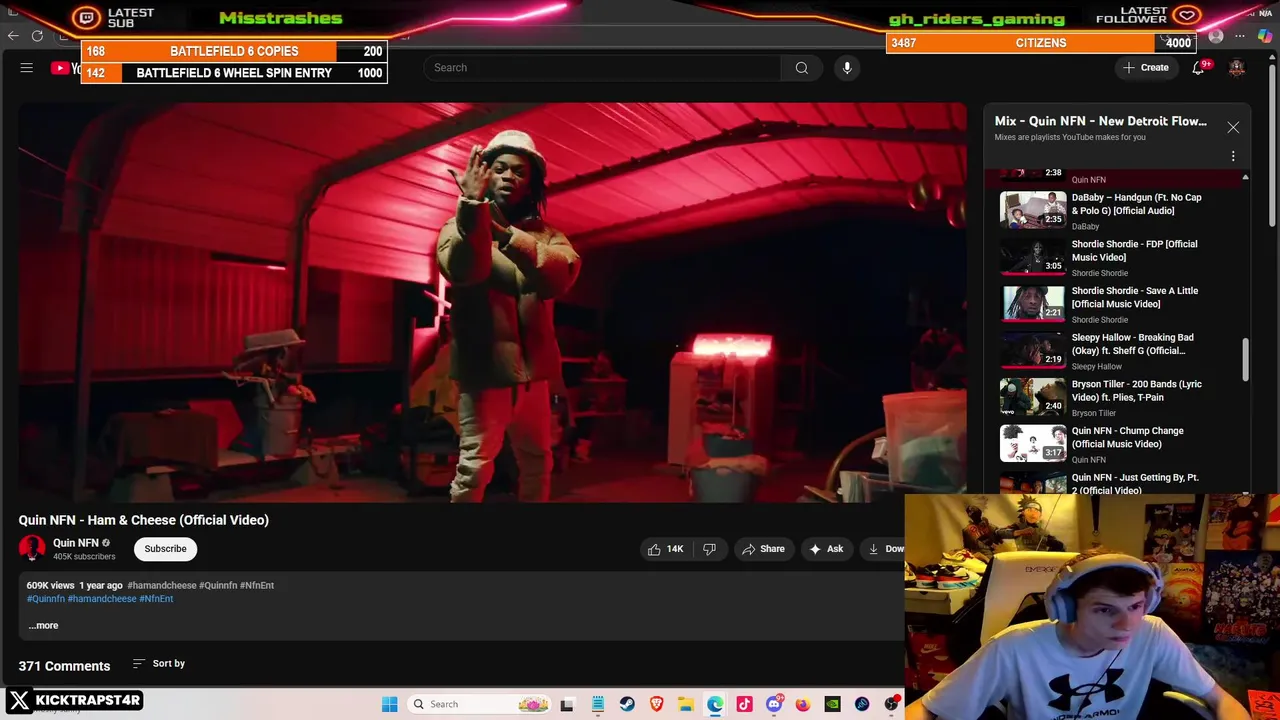Focus the Windows taskbar search box
This screenshot has width=1280, height=720.
click(x=478, y=704)
